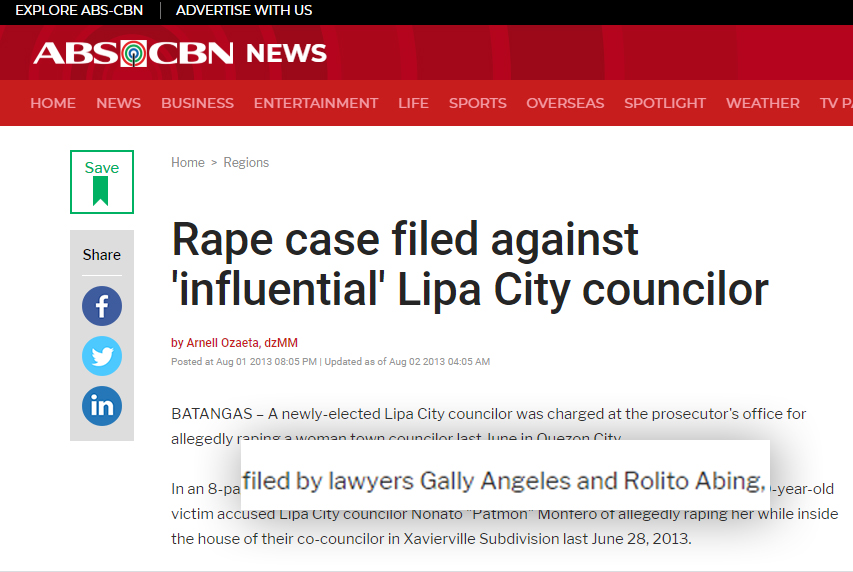
Task: Open the HOME navigation menu item
Action: point(53,103)
